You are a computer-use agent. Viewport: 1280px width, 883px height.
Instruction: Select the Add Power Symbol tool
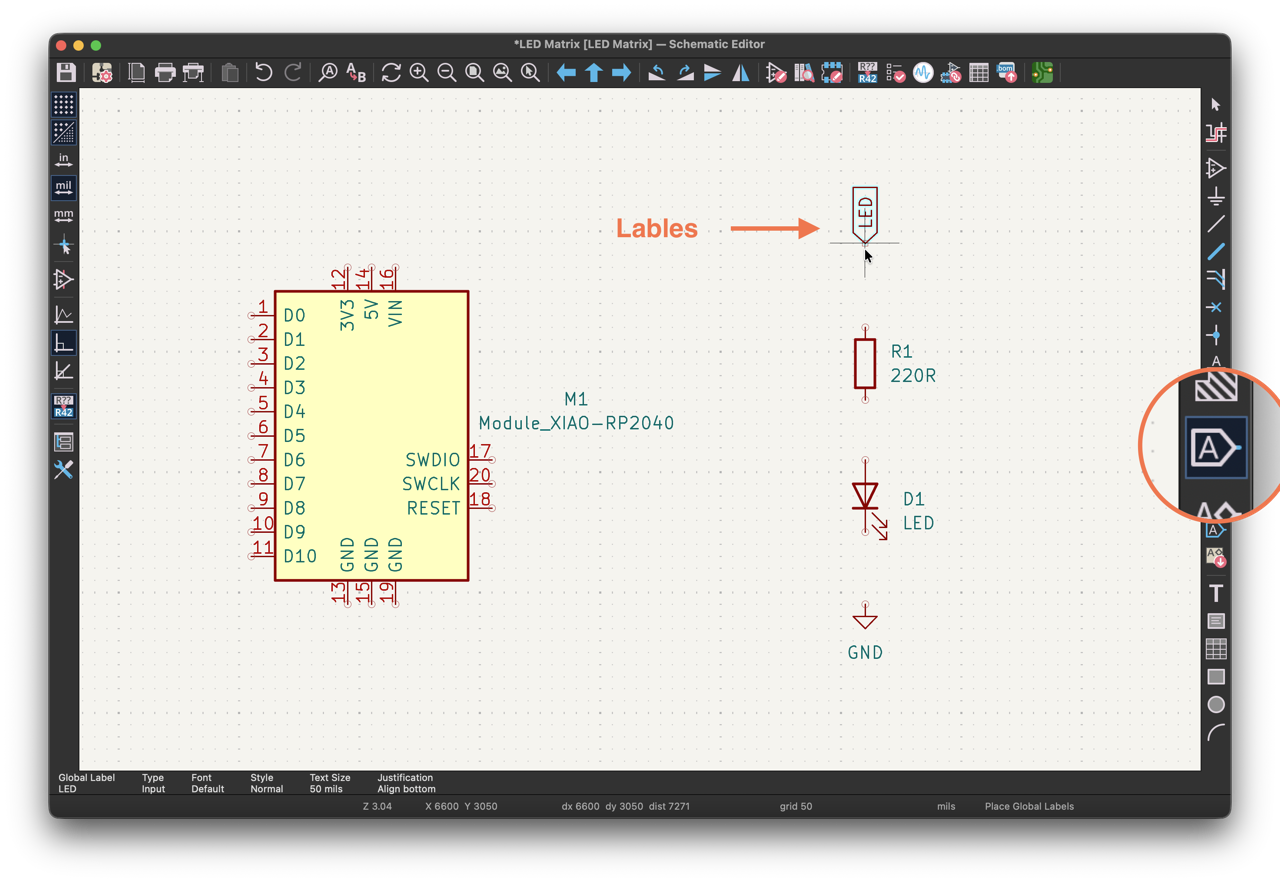tap(1216, 195)
